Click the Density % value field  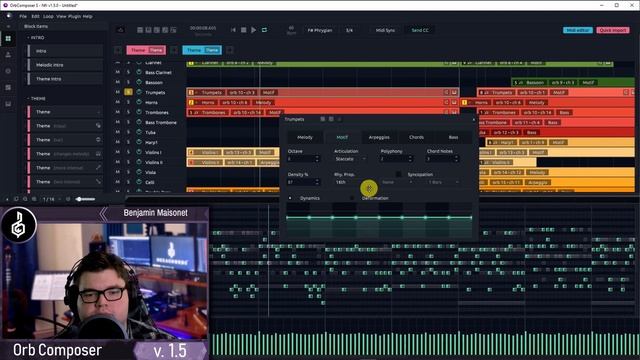coord(301,182)
